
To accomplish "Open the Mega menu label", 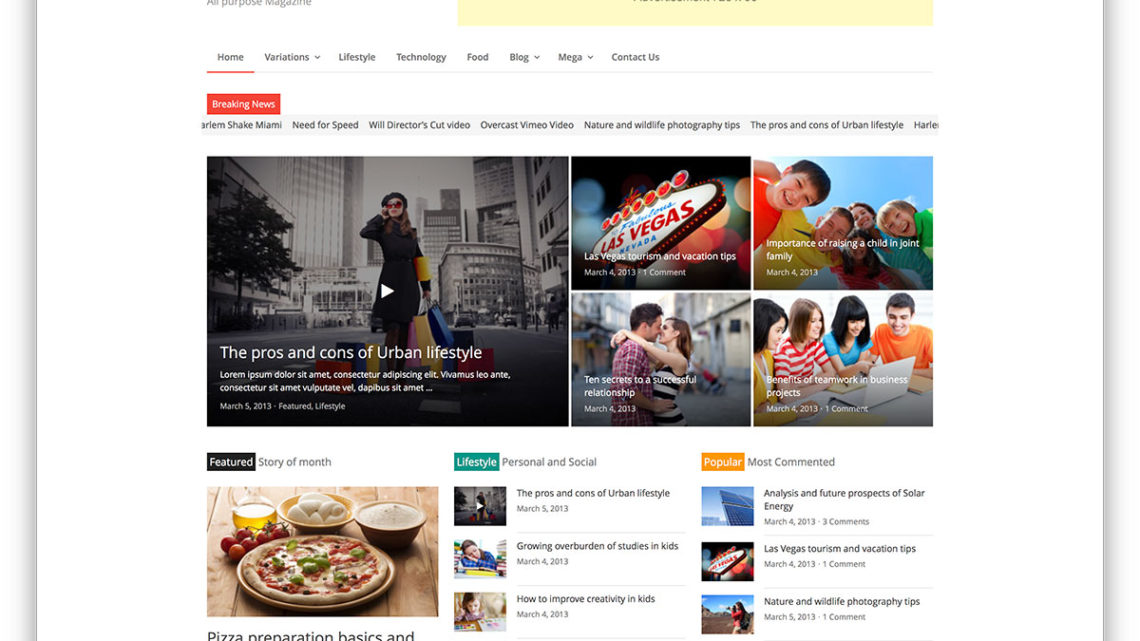I will coord(570,57).
